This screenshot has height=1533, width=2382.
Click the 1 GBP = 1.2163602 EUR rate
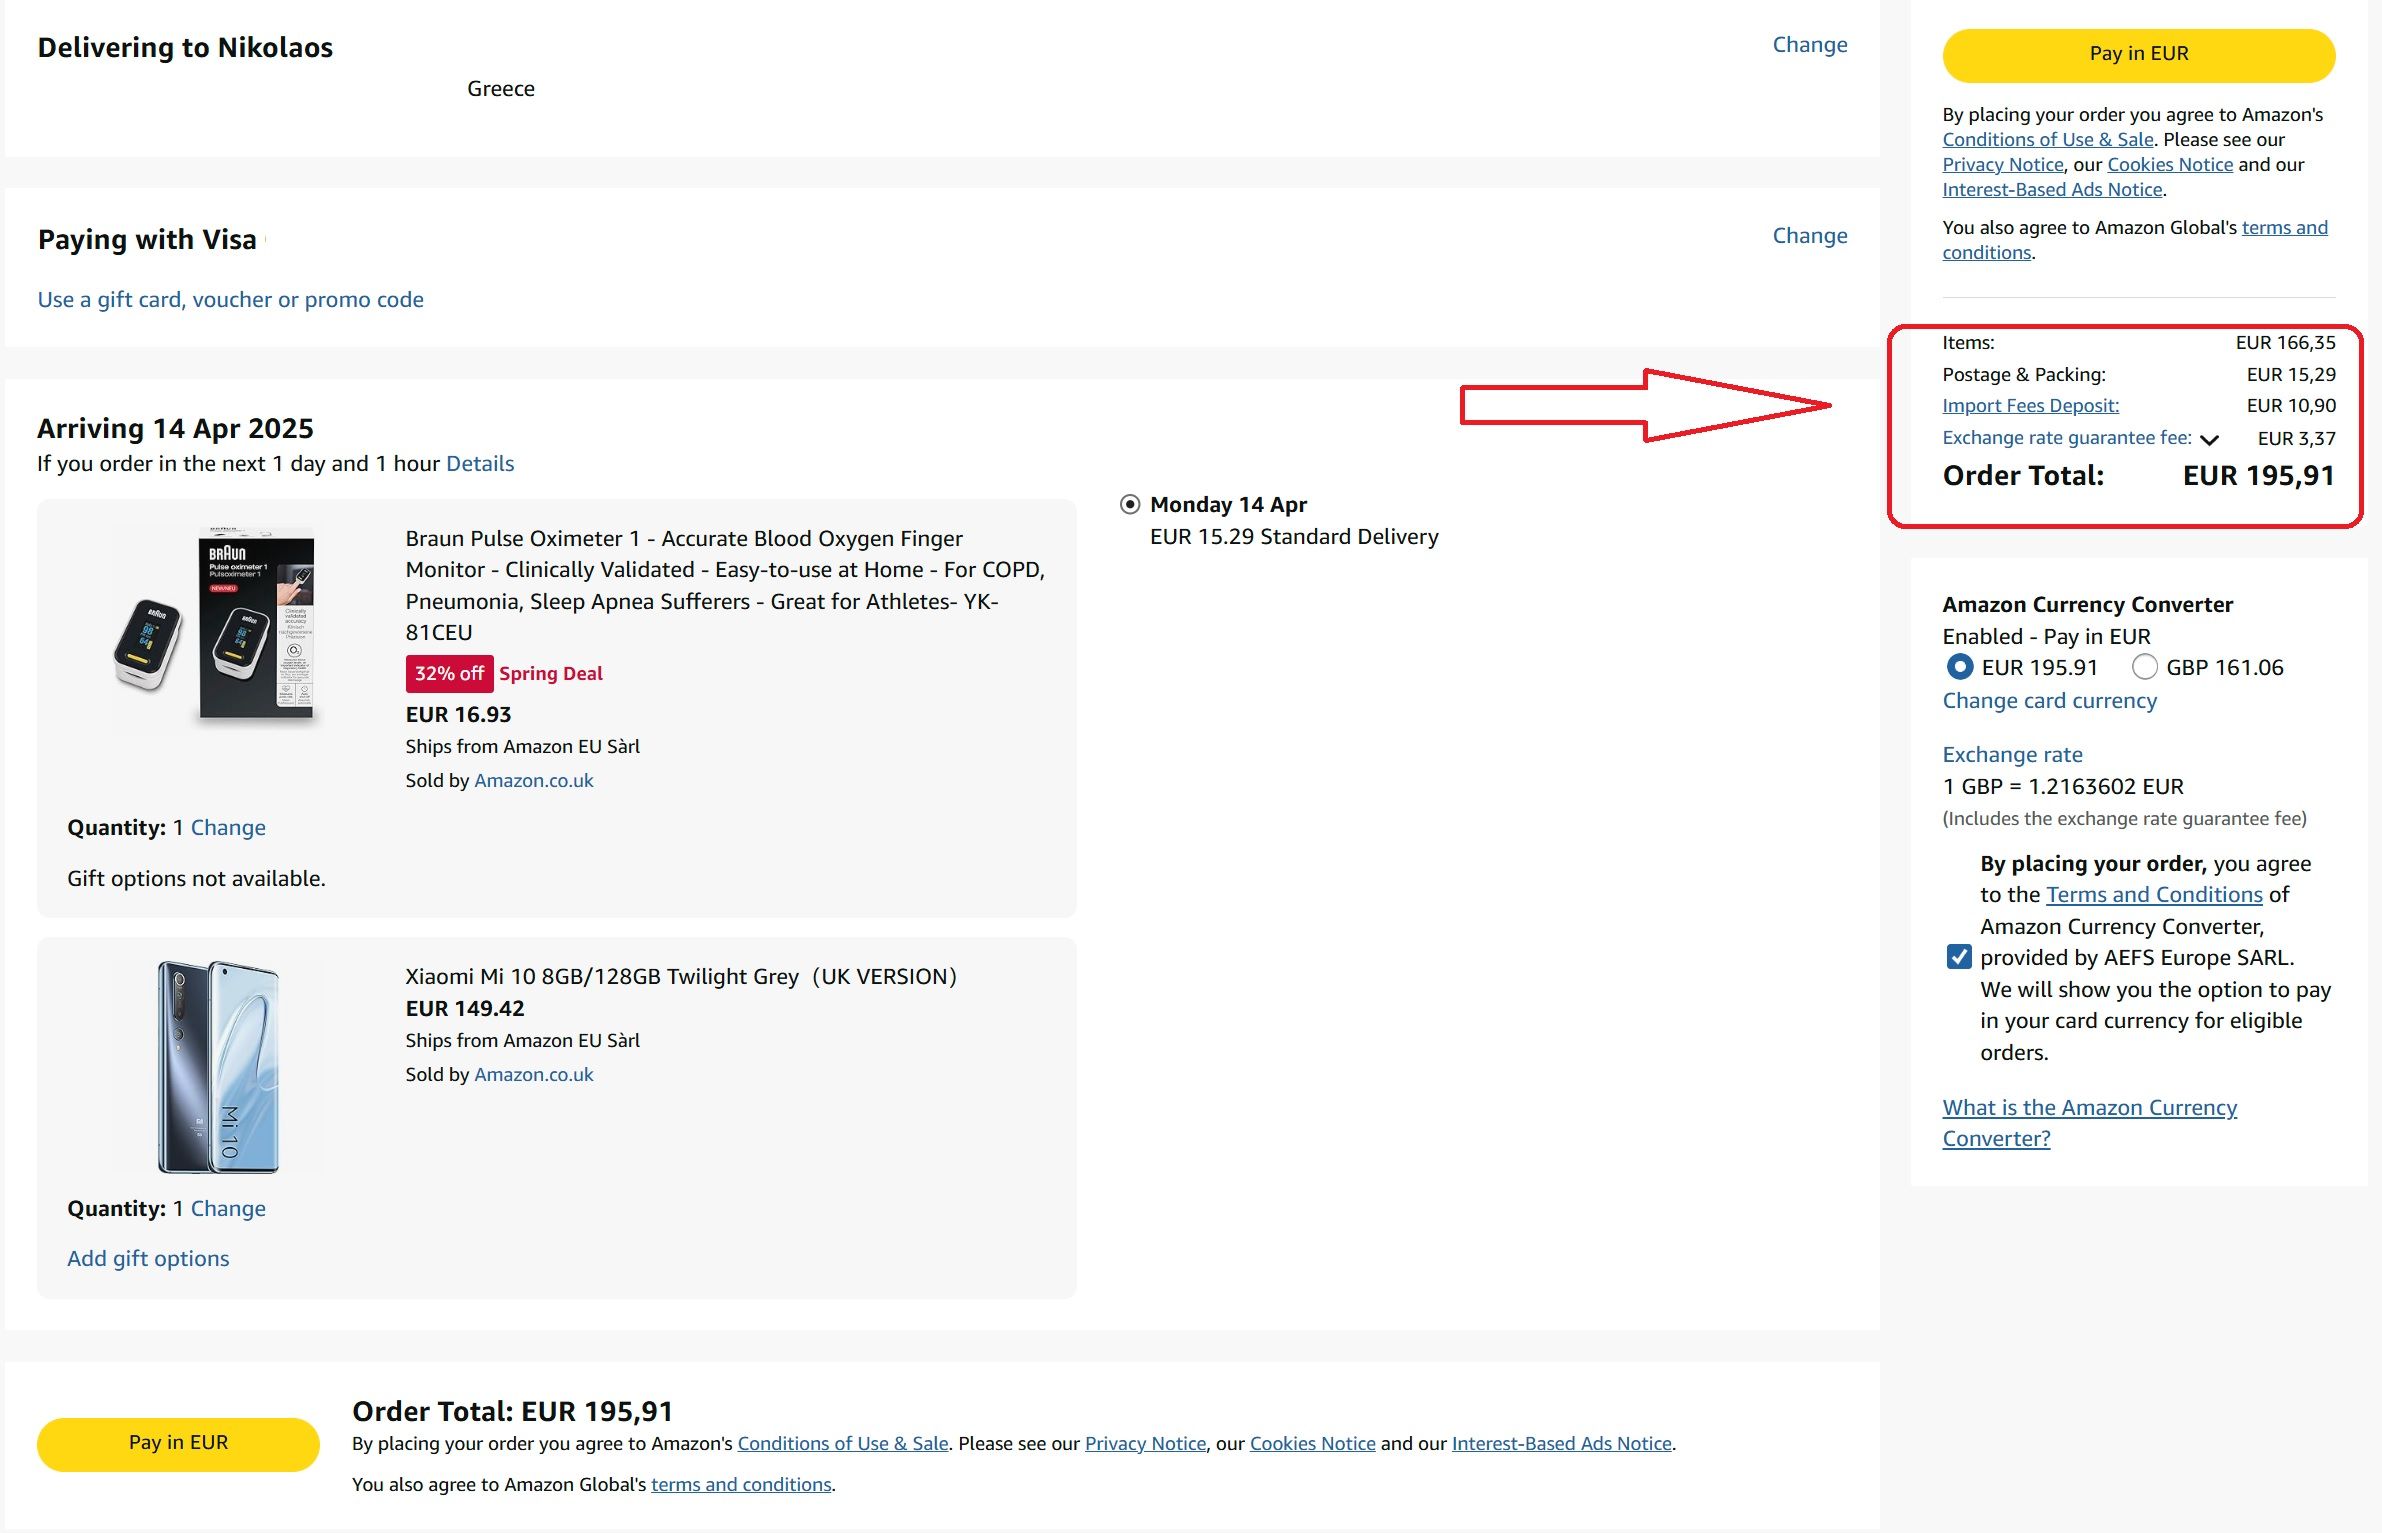coord(2063,787)
